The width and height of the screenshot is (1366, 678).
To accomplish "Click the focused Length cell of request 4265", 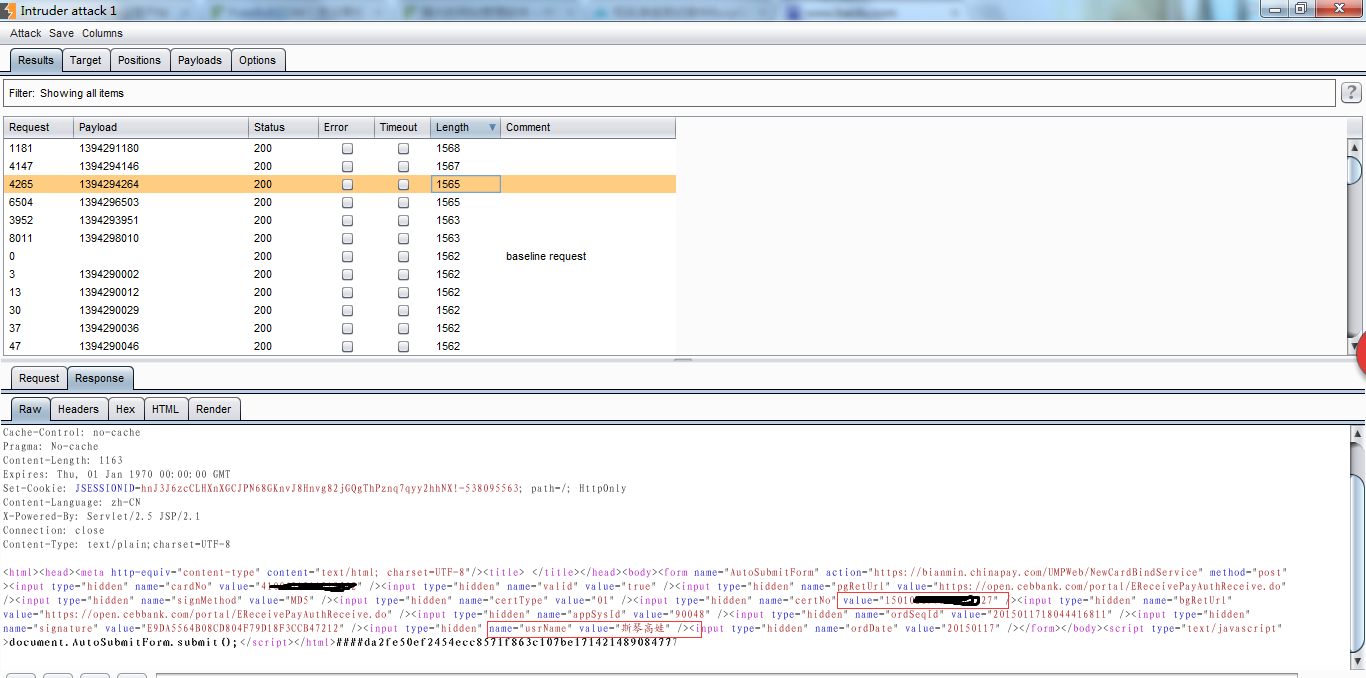I will tap(466, 184).
